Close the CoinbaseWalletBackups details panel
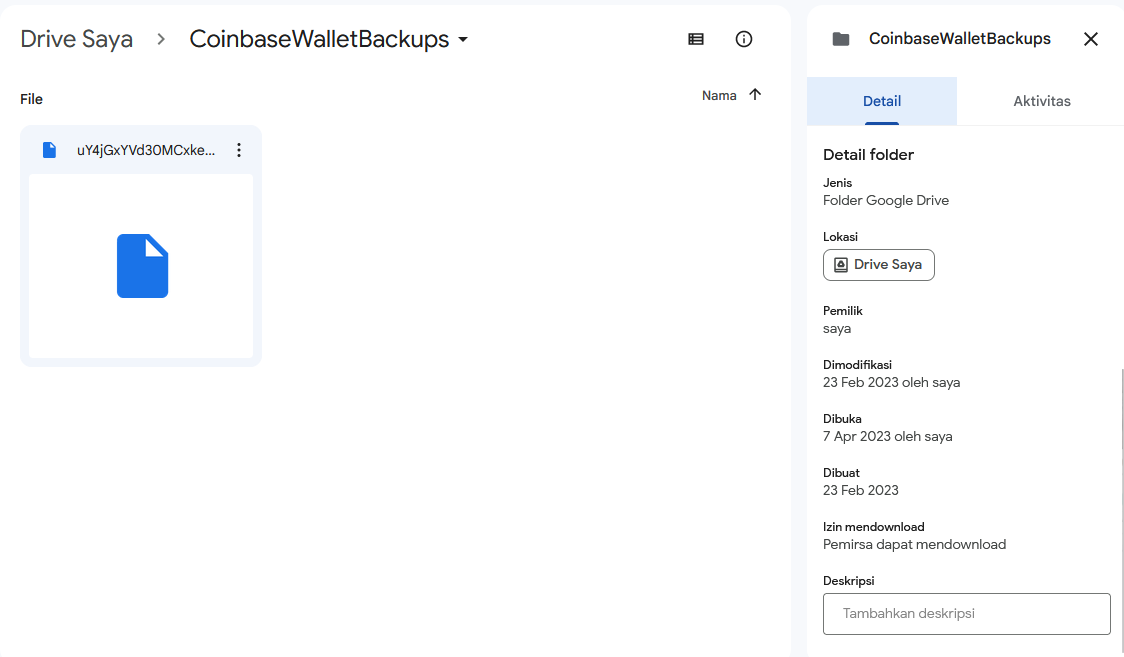 (1090, 39)
